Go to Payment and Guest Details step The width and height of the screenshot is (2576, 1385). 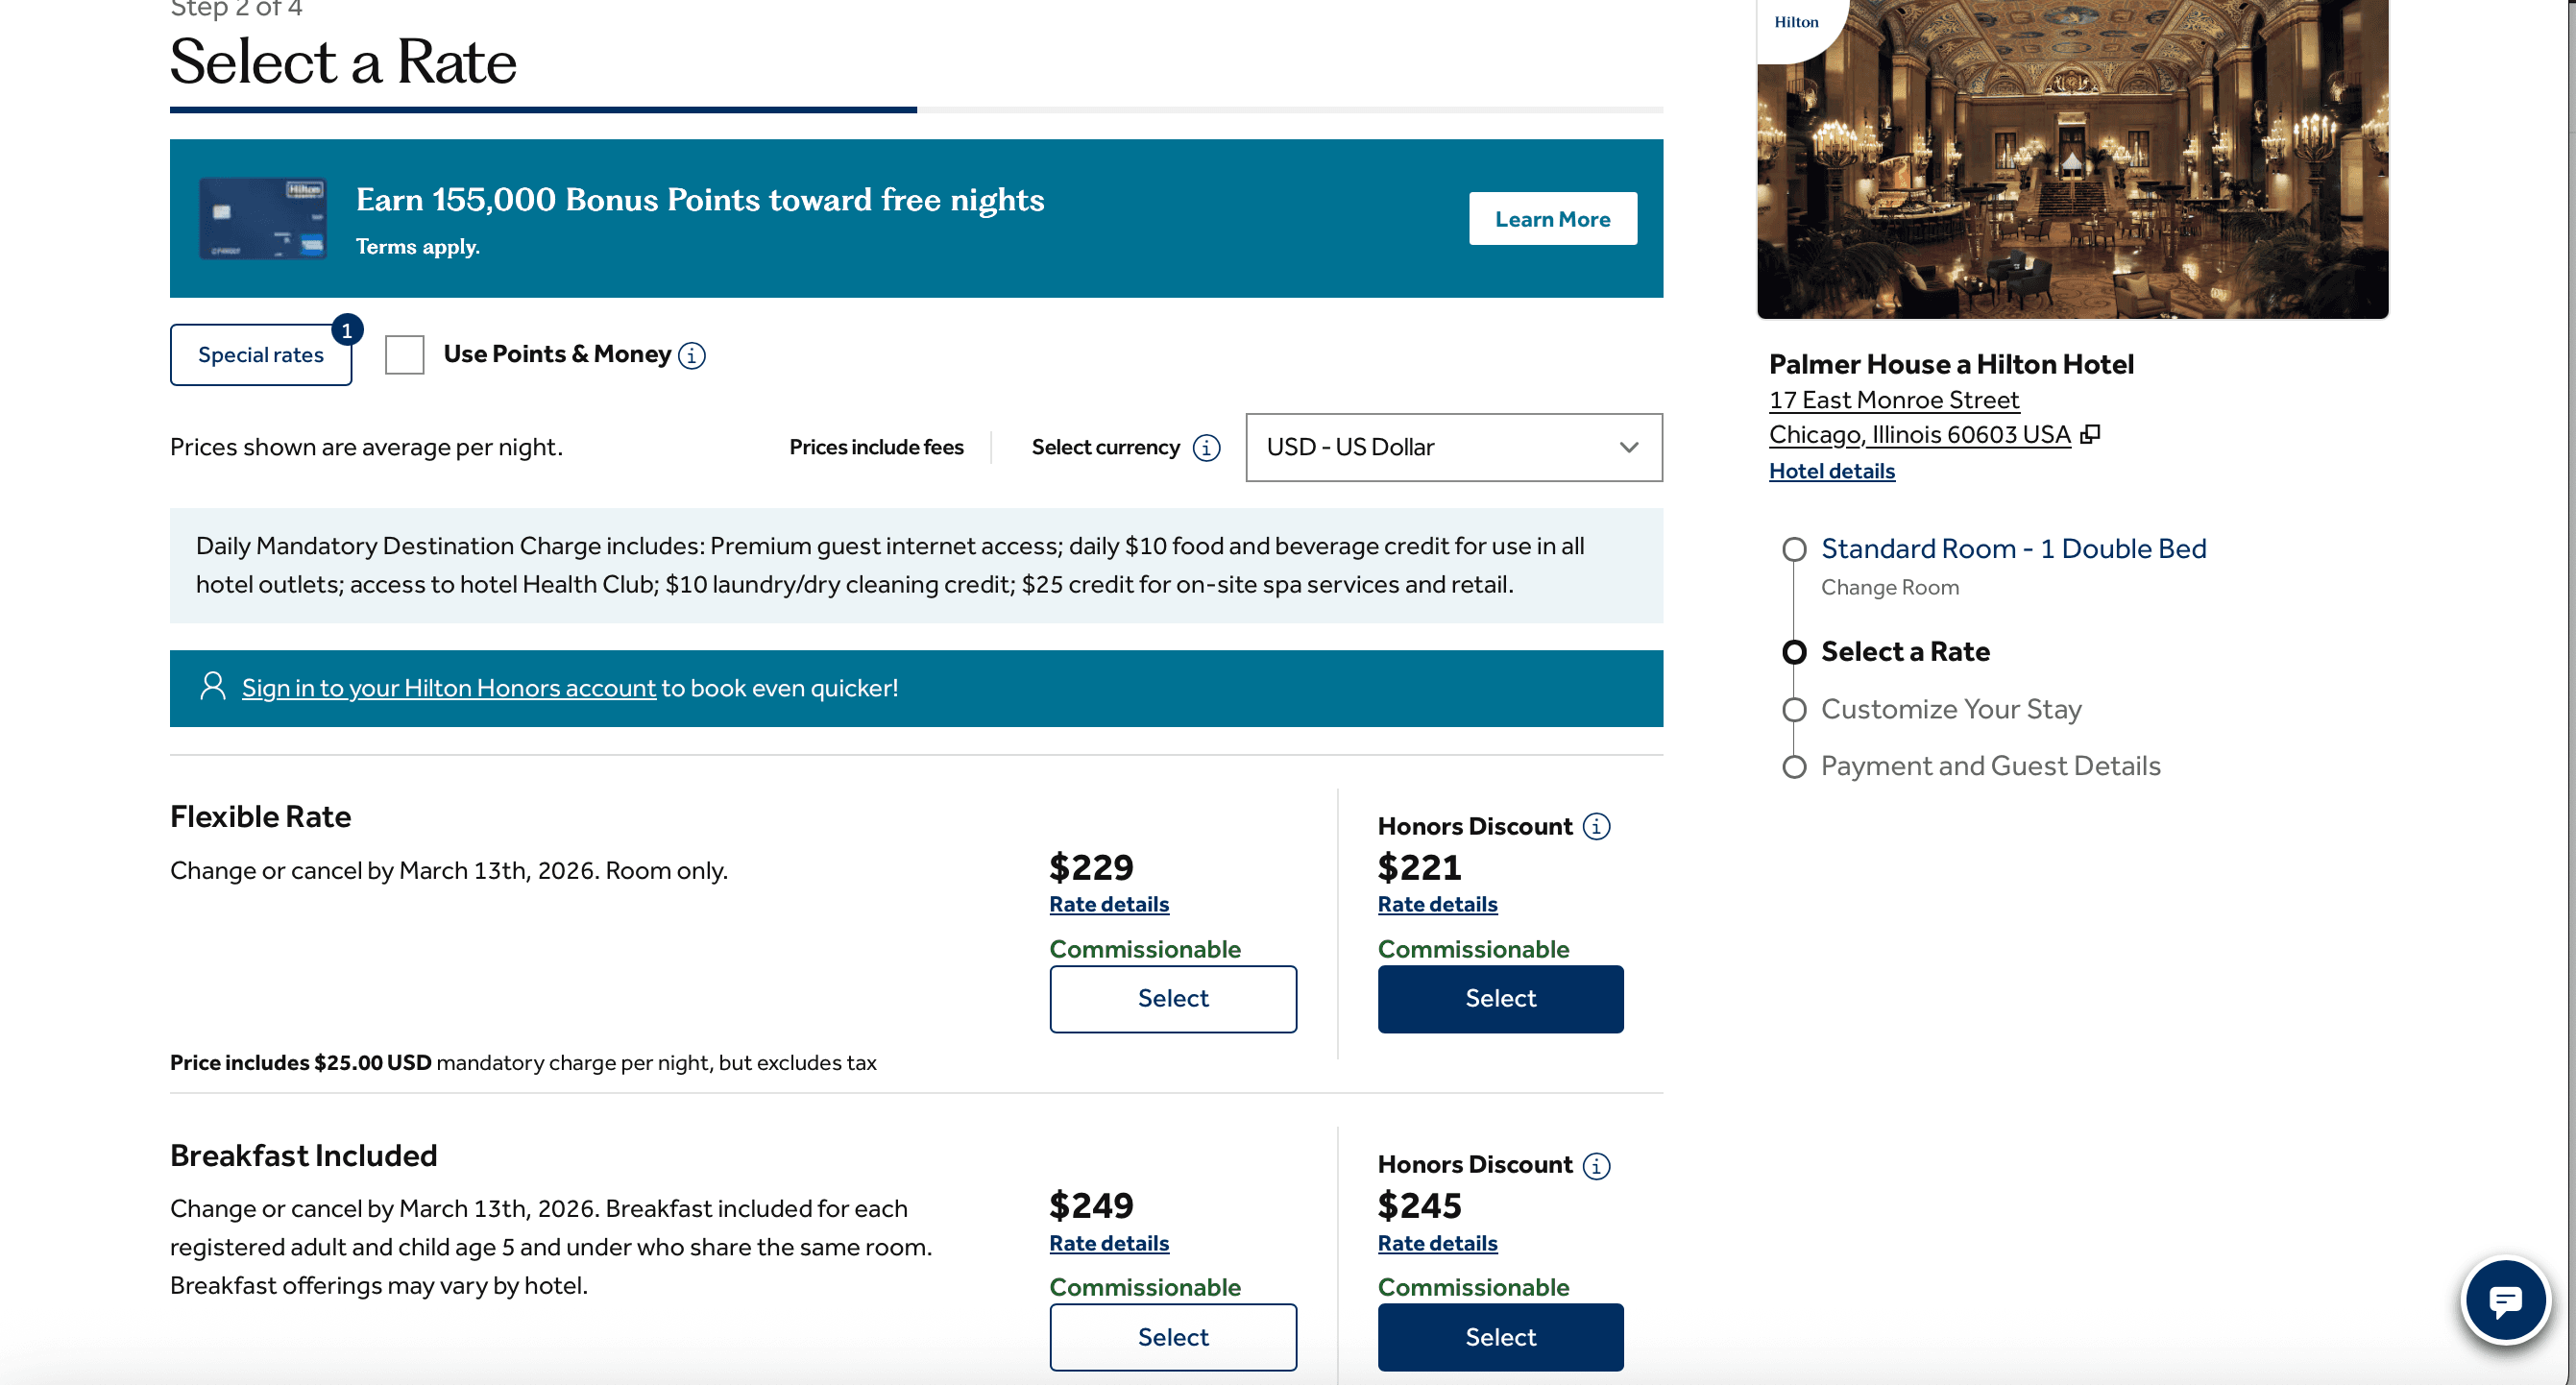click(x=1989, y=766)
